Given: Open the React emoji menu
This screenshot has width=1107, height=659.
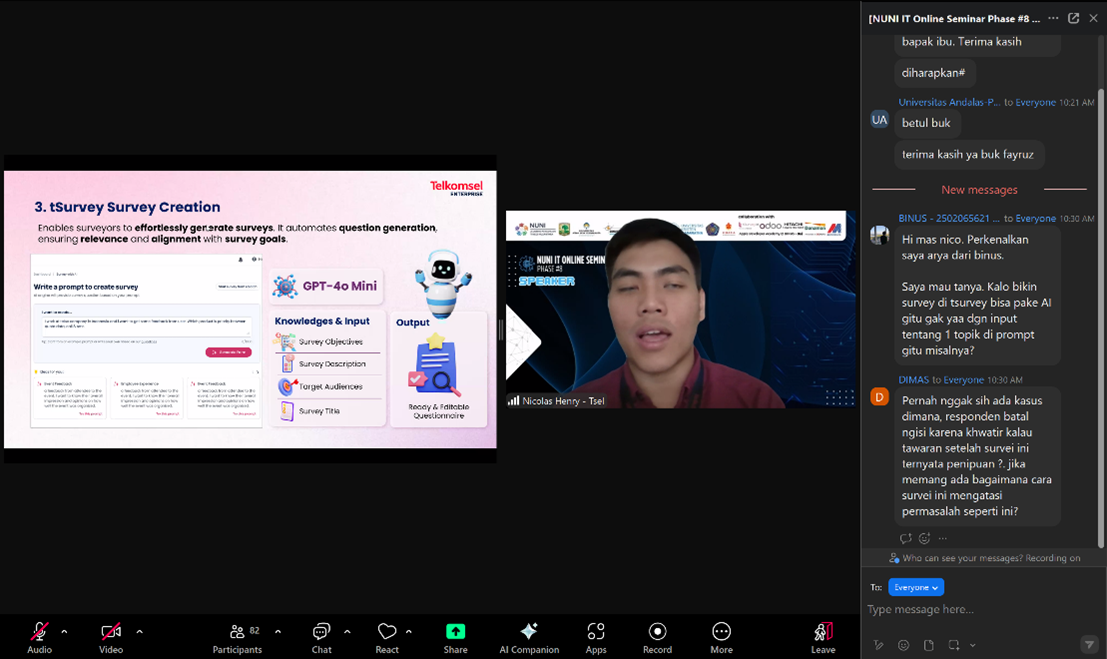Looking at the screenshot, I should [387, 637].
